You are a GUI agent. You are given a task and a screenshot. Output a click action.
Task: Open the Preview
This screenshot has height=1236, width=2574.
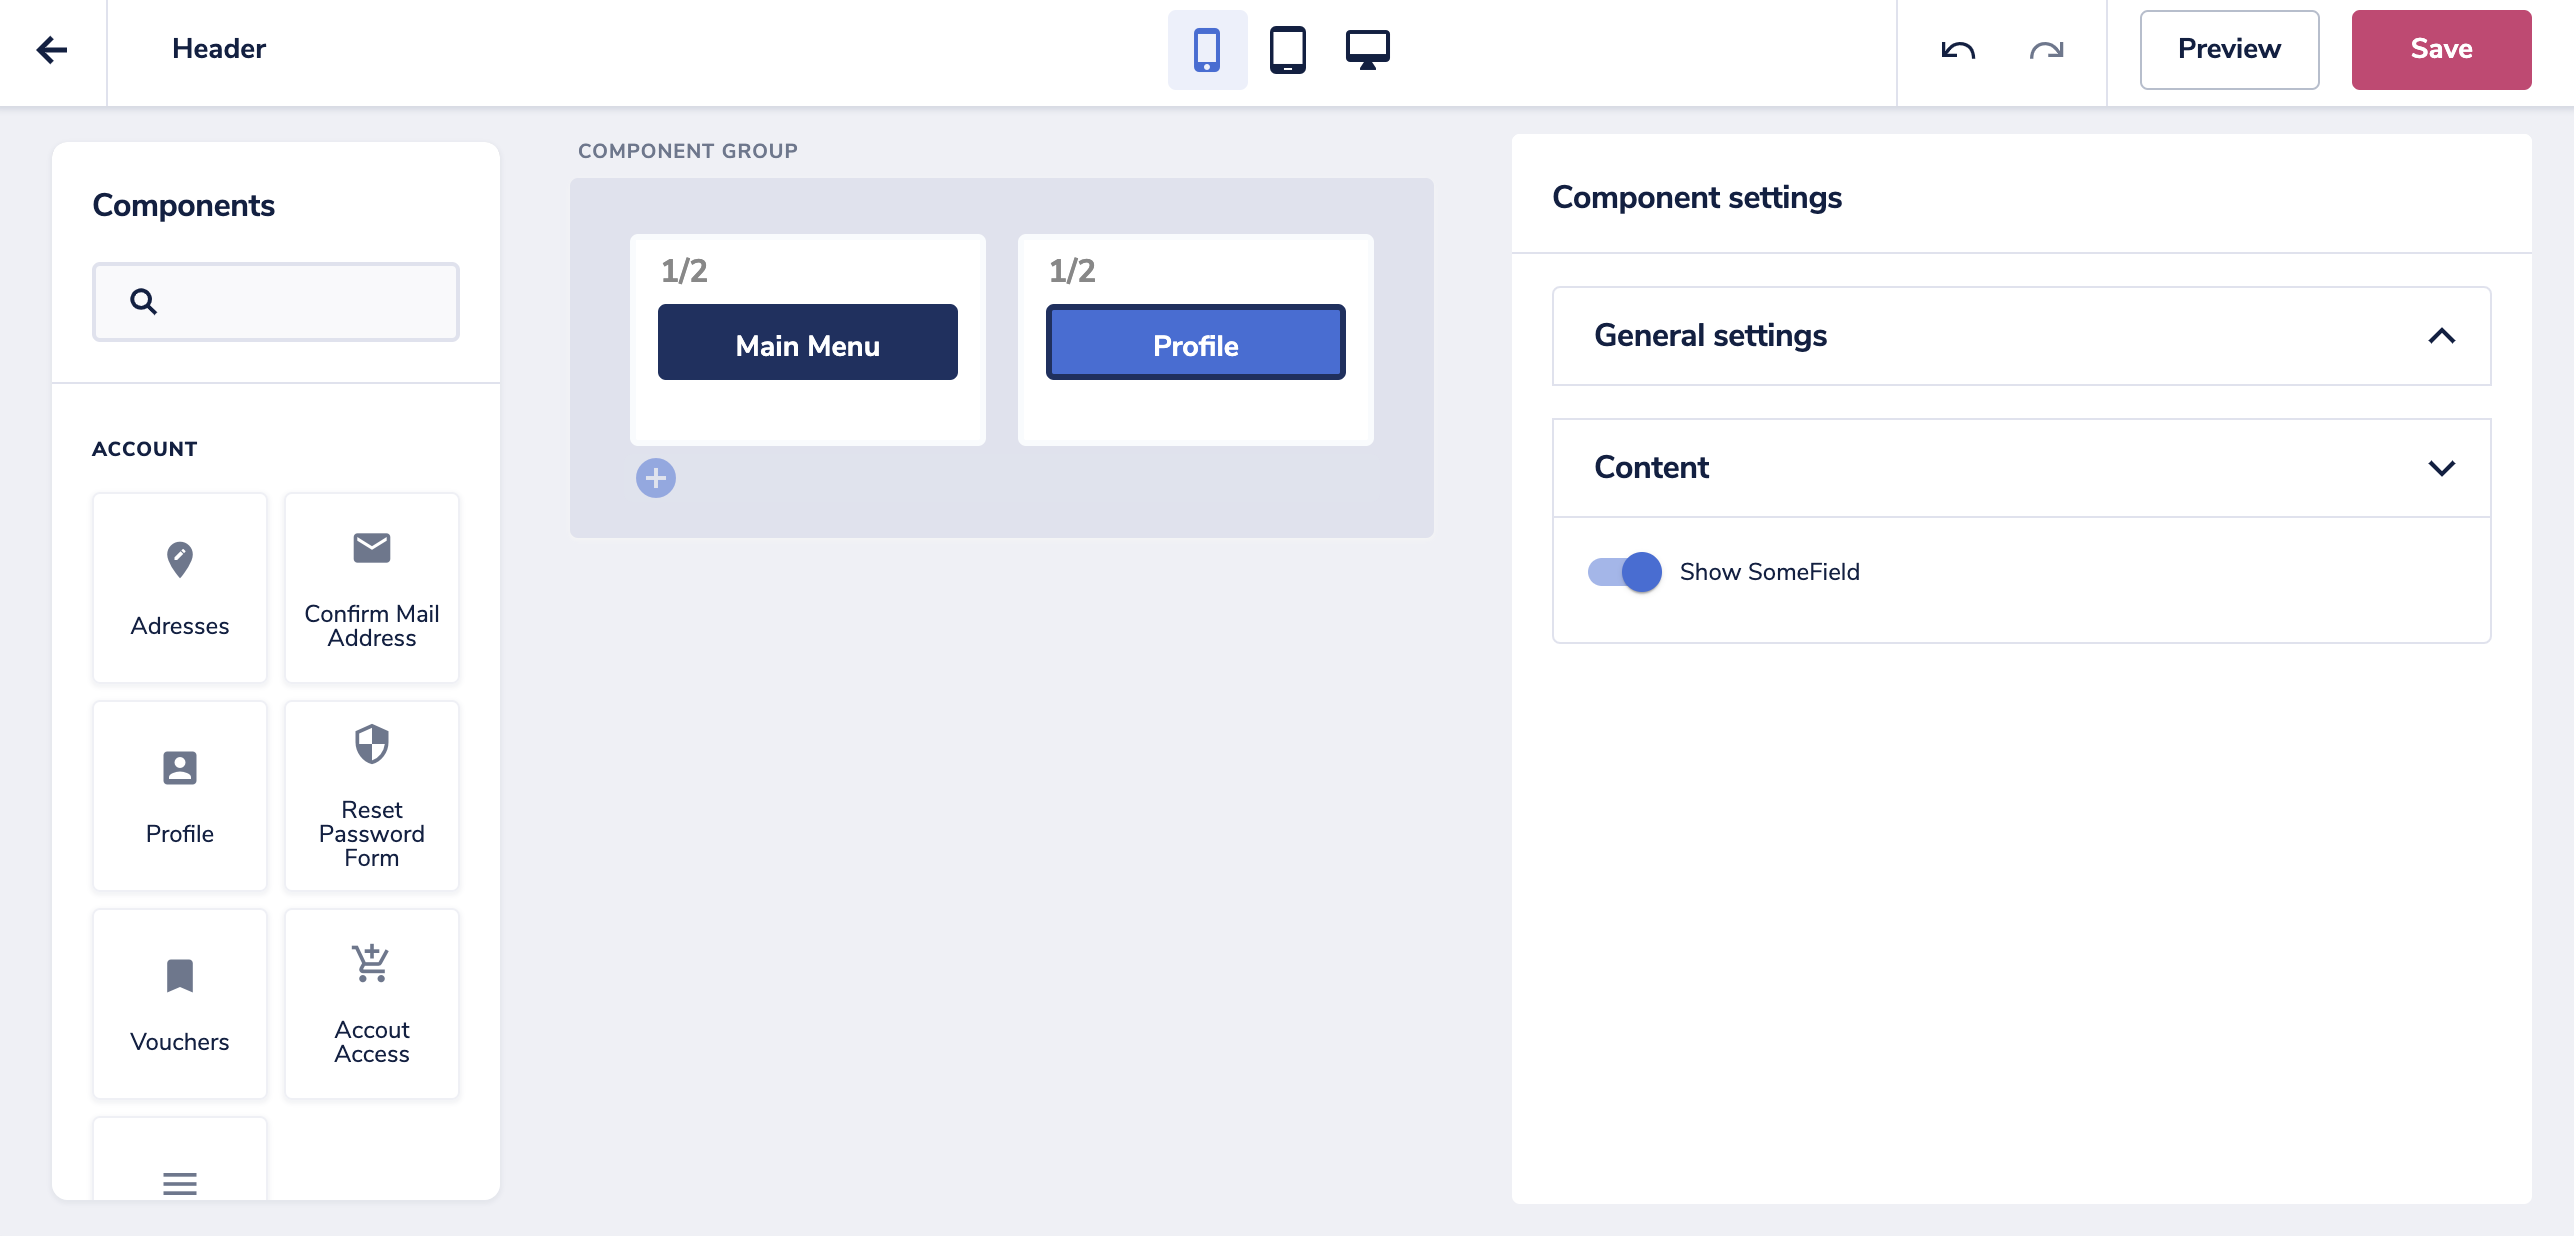(x=2229, y=50)
